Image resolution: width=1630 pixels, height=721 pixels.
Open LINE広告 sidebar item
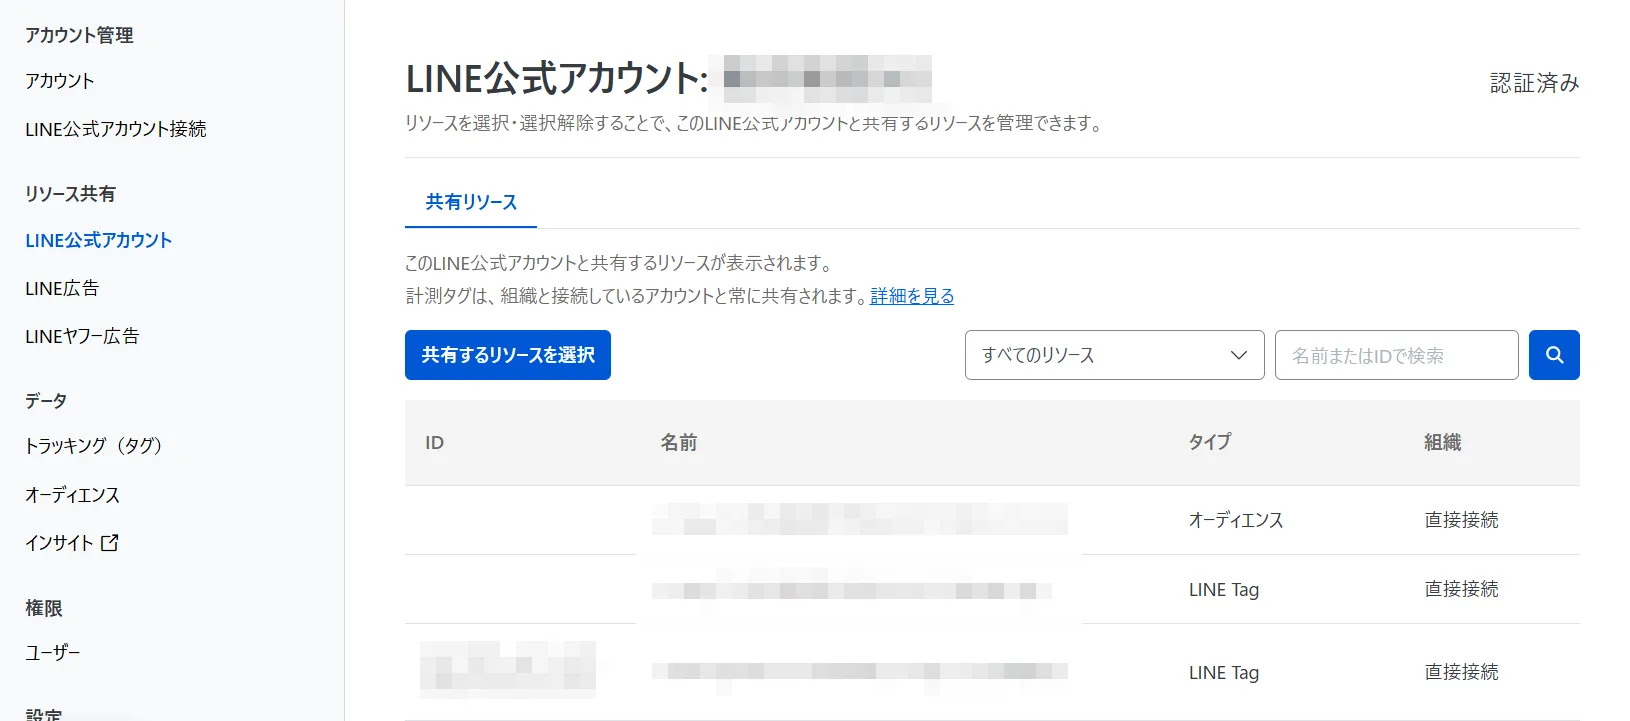point(62,289)
